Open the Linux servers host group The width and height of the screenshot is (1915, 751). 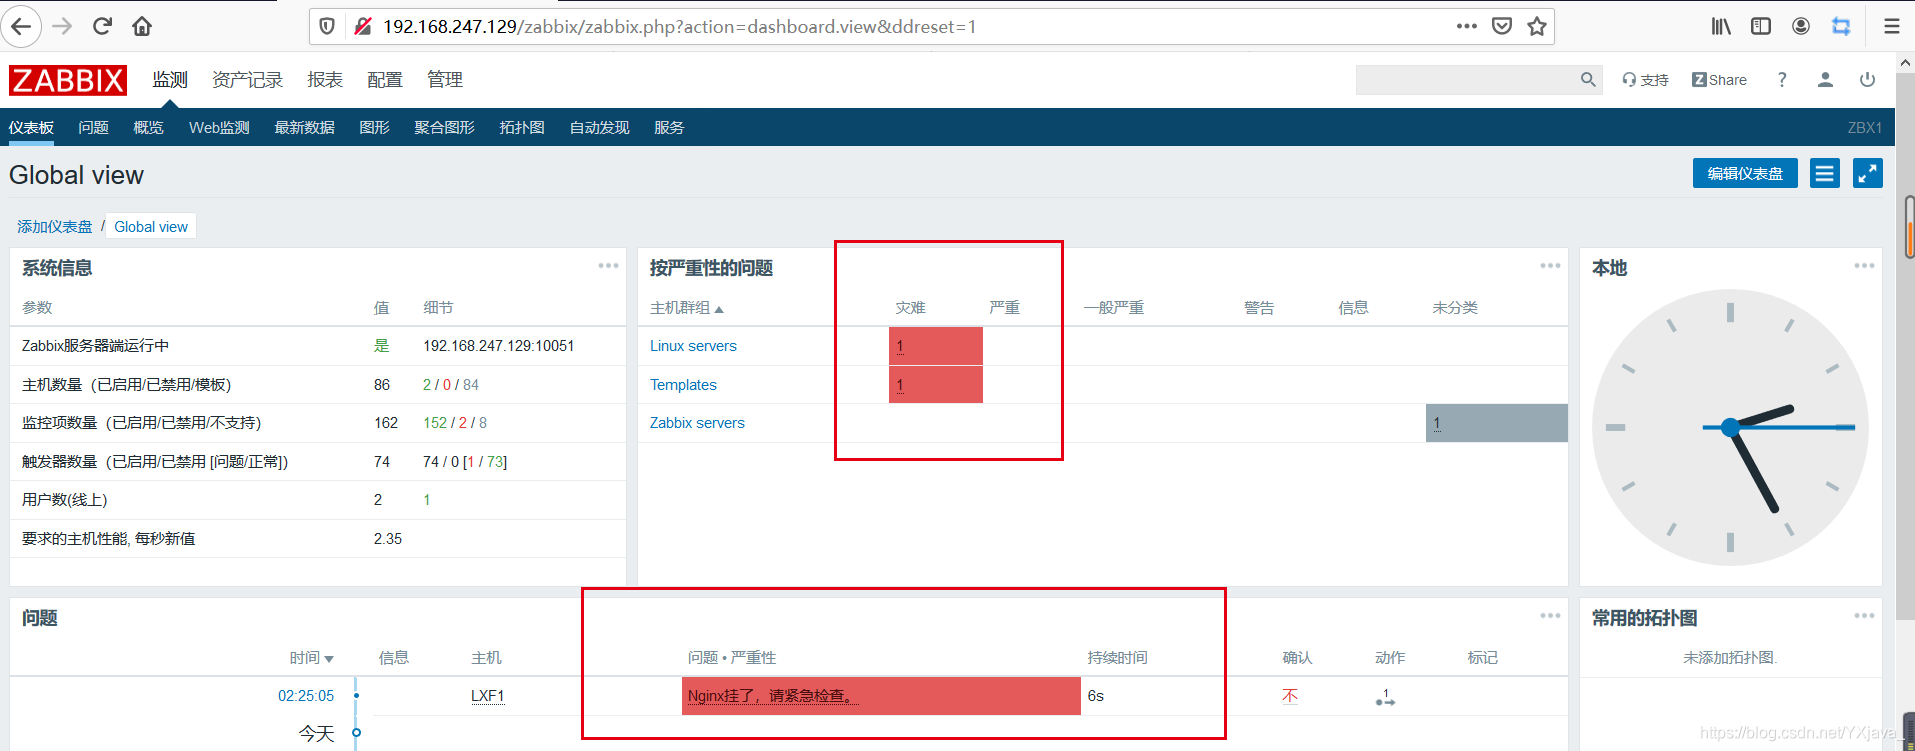(x=693, y=346)
